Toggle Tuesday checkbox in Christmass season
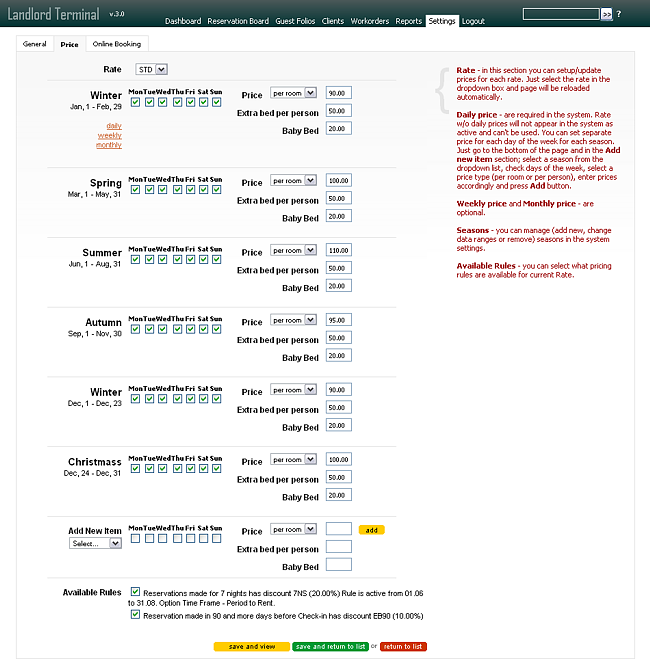Screen dimensions: 650x668 150,469
